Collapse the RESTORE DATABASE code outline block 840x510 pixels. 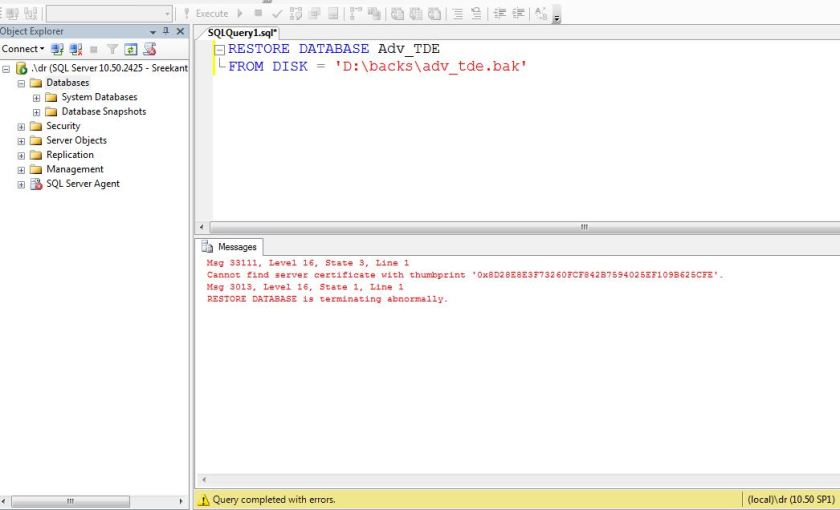tap(219, 49)
